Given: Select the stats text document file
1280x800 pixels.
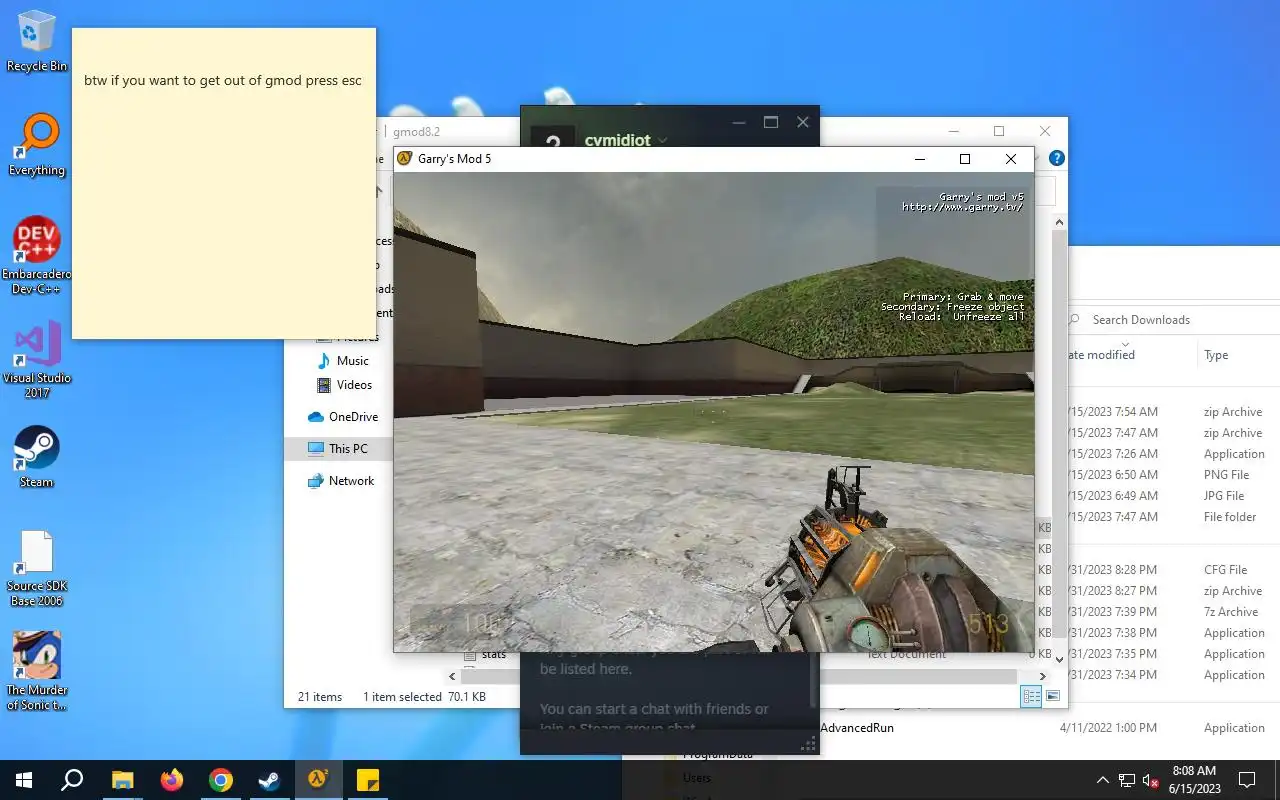Looking at the screenshot, I should (x=494, y=654).
